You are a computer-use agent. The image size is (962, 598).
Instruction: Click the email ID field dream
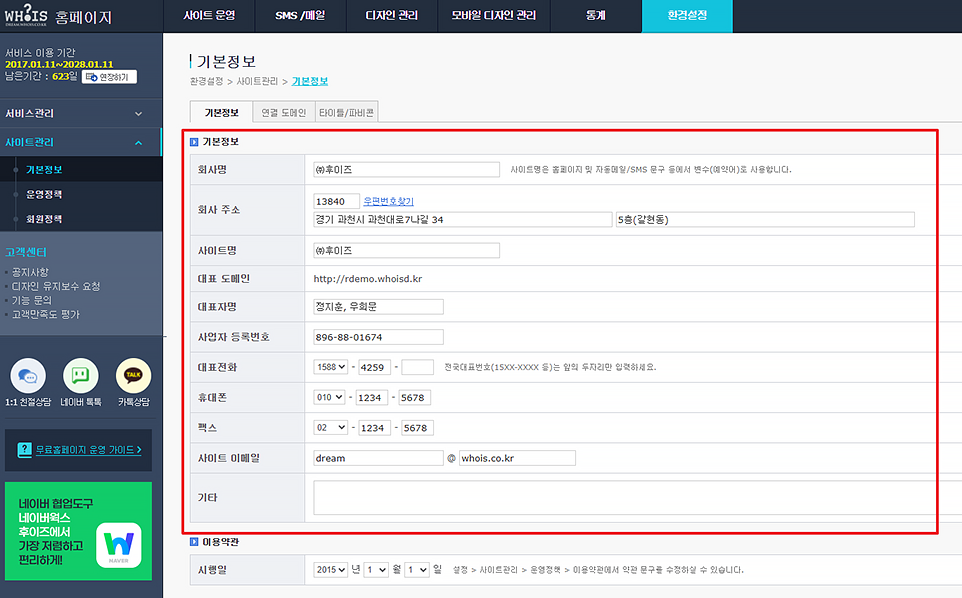[x=378, y=458]
